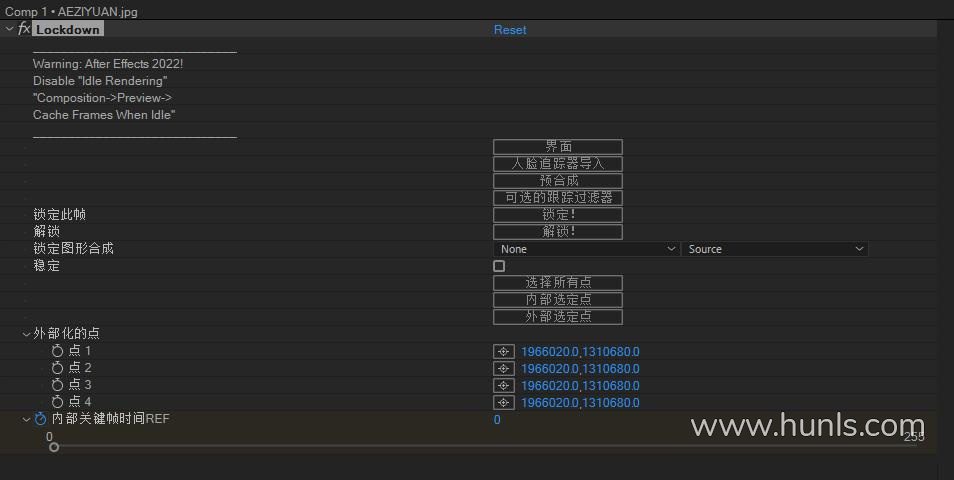Click the 选择所有点 button
954x480 pixels.
(x=558, y=283)
